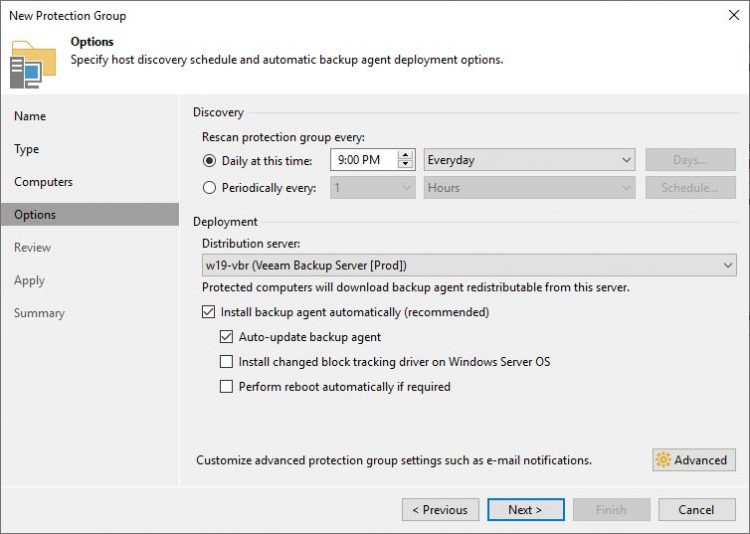
Task: Go to the Name wizard step
Action: (30, 116)
